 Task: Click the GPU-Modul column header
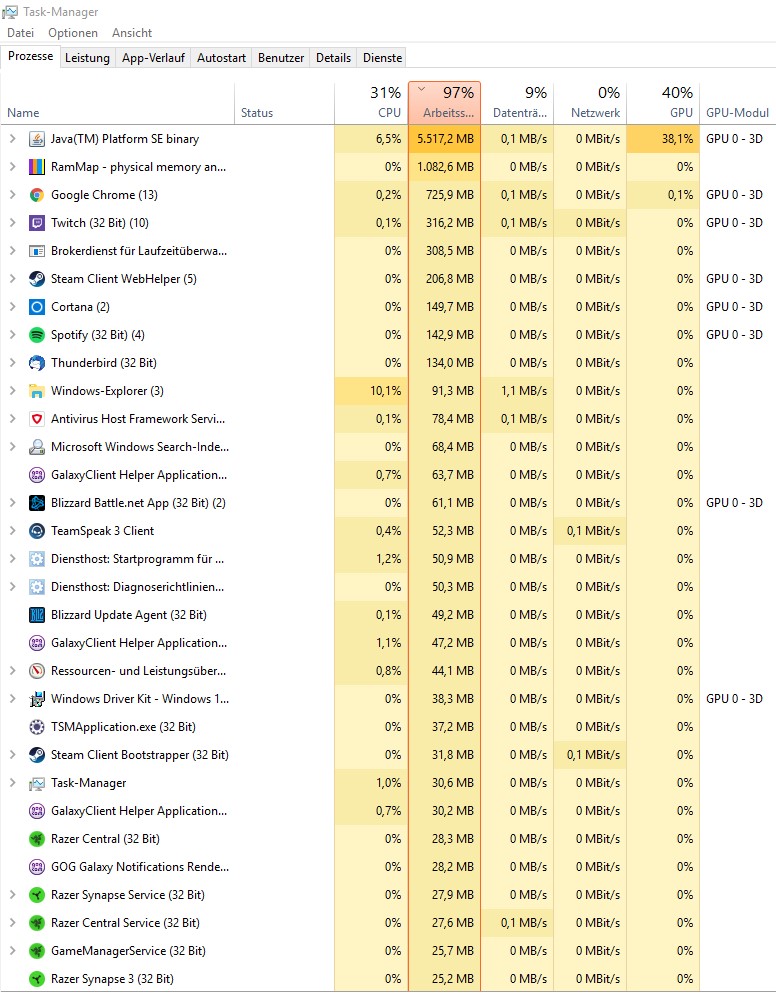[x=738, y=103]
